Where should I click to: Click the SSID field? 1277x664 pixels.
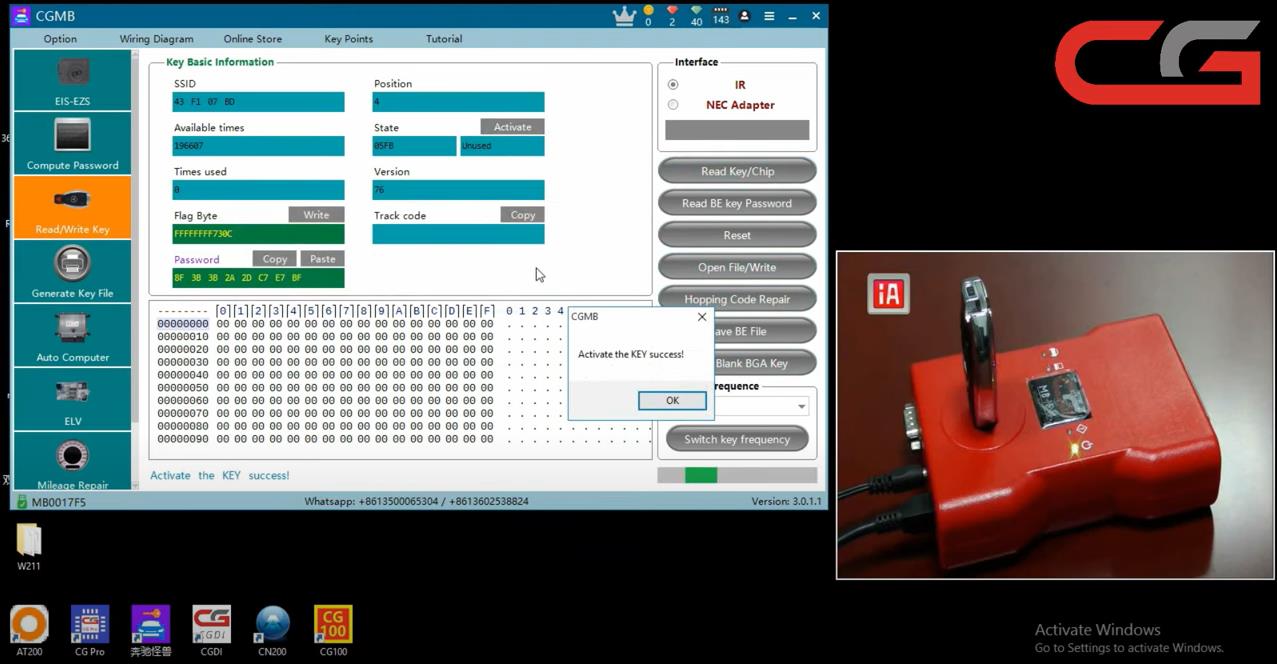[258, 102]
